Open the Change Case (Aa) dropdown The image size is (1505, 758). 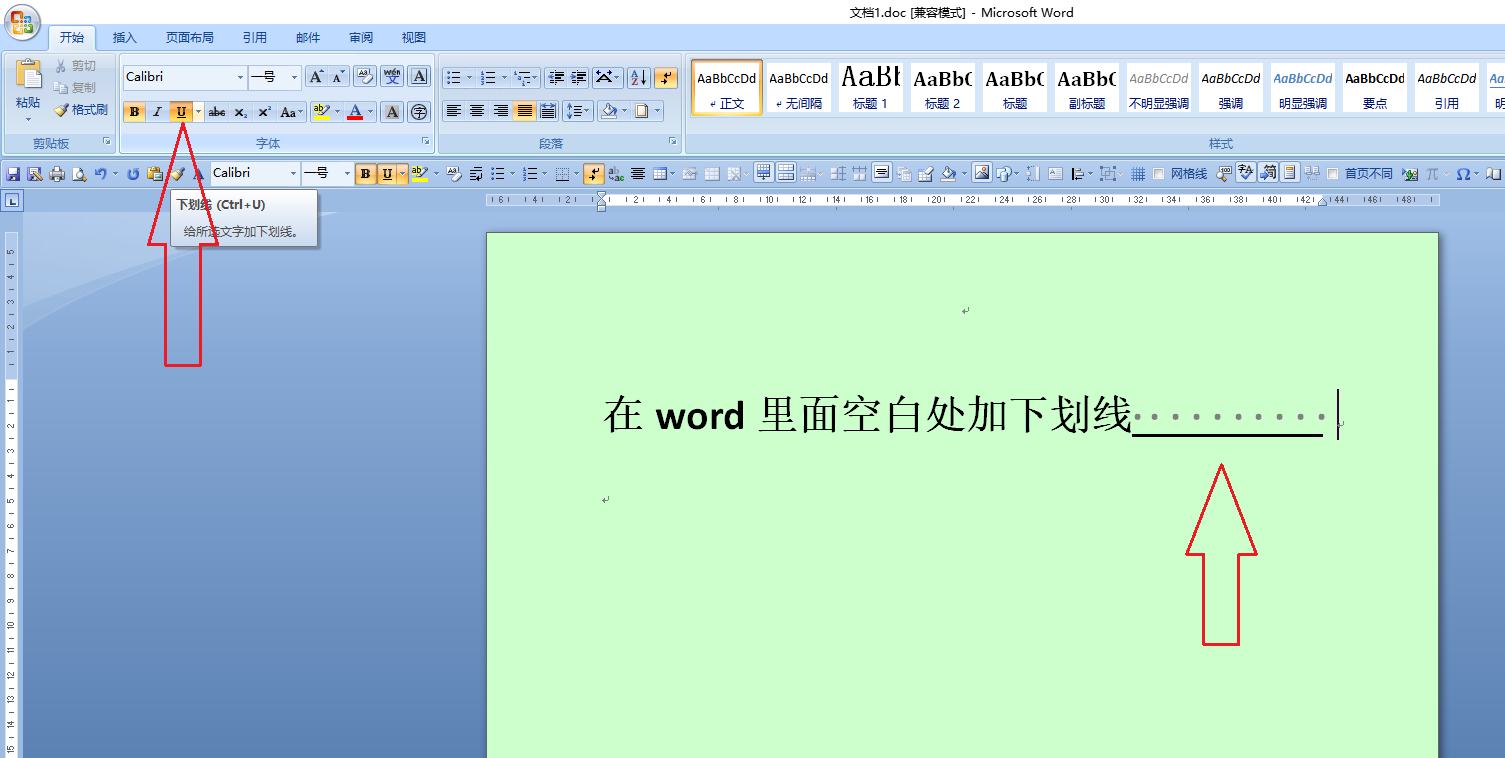(291, 111)
